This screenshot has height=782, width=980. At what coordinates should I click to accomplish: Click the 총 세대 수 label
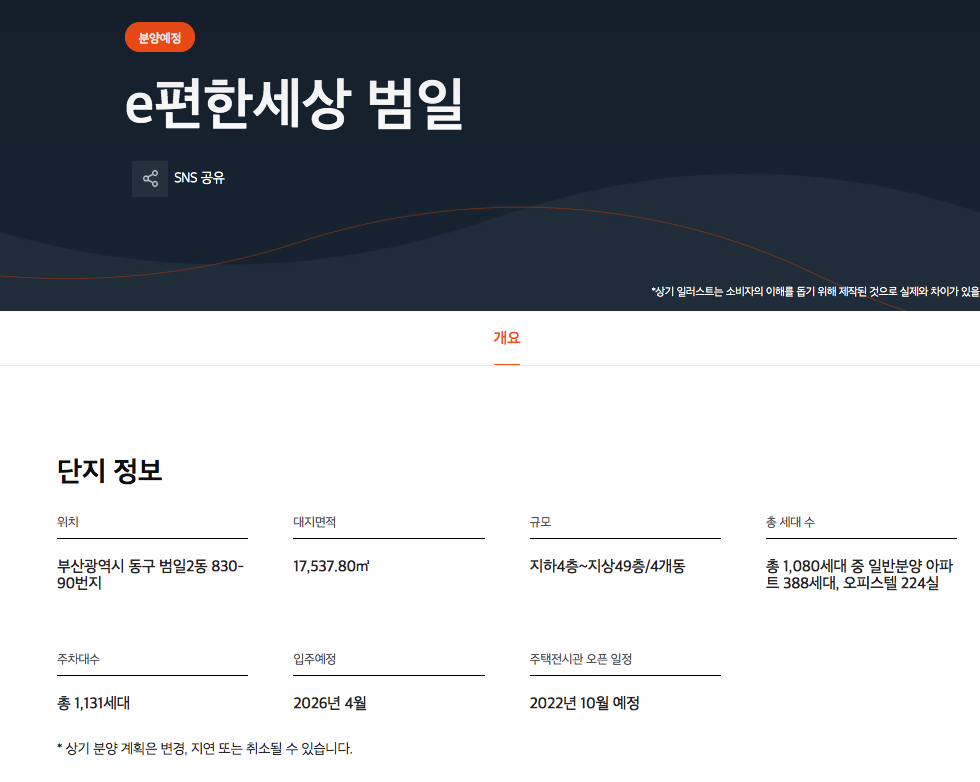click(790, 522)
